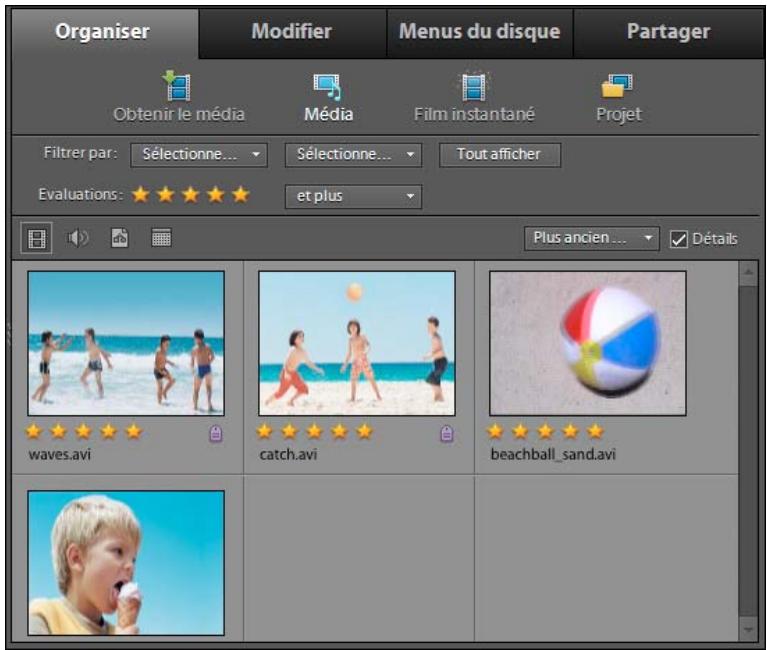Image resolution: width=767 pixels, height=650 pixels.
Task: Click the catch.avi file name
Action: (288, 455)
